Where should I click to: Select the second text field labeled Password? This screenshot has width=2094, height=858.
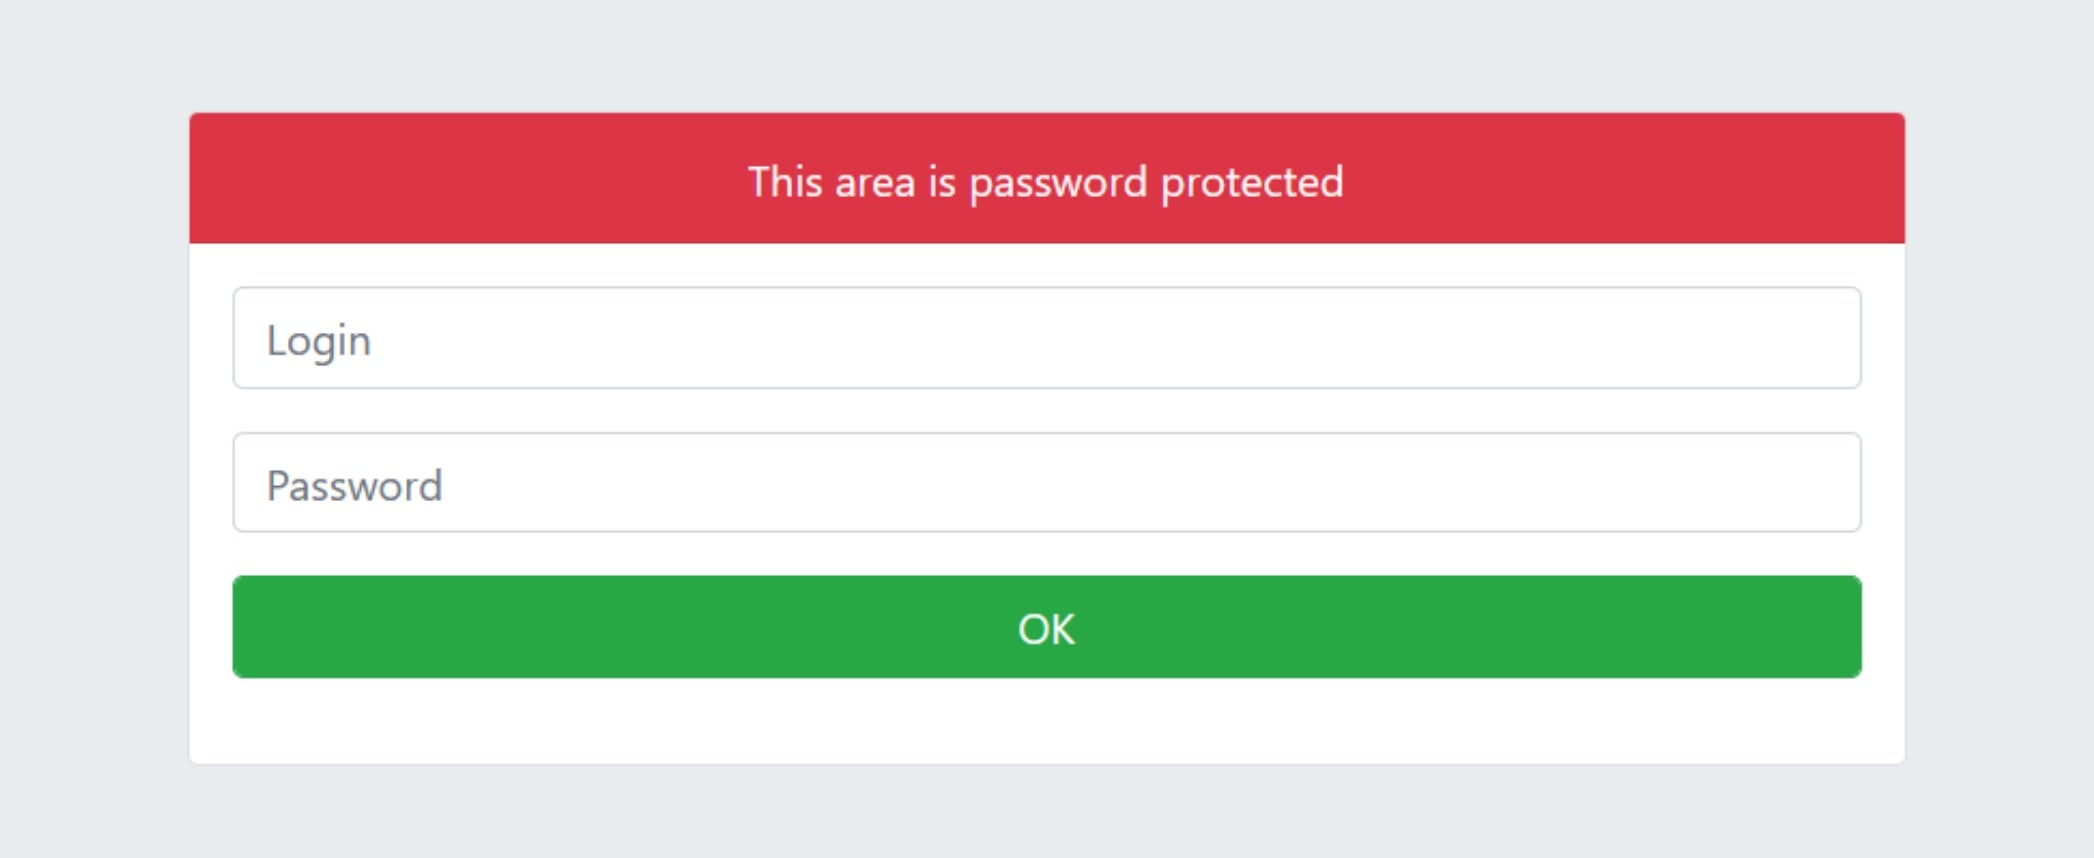[x=1046, y=483]
